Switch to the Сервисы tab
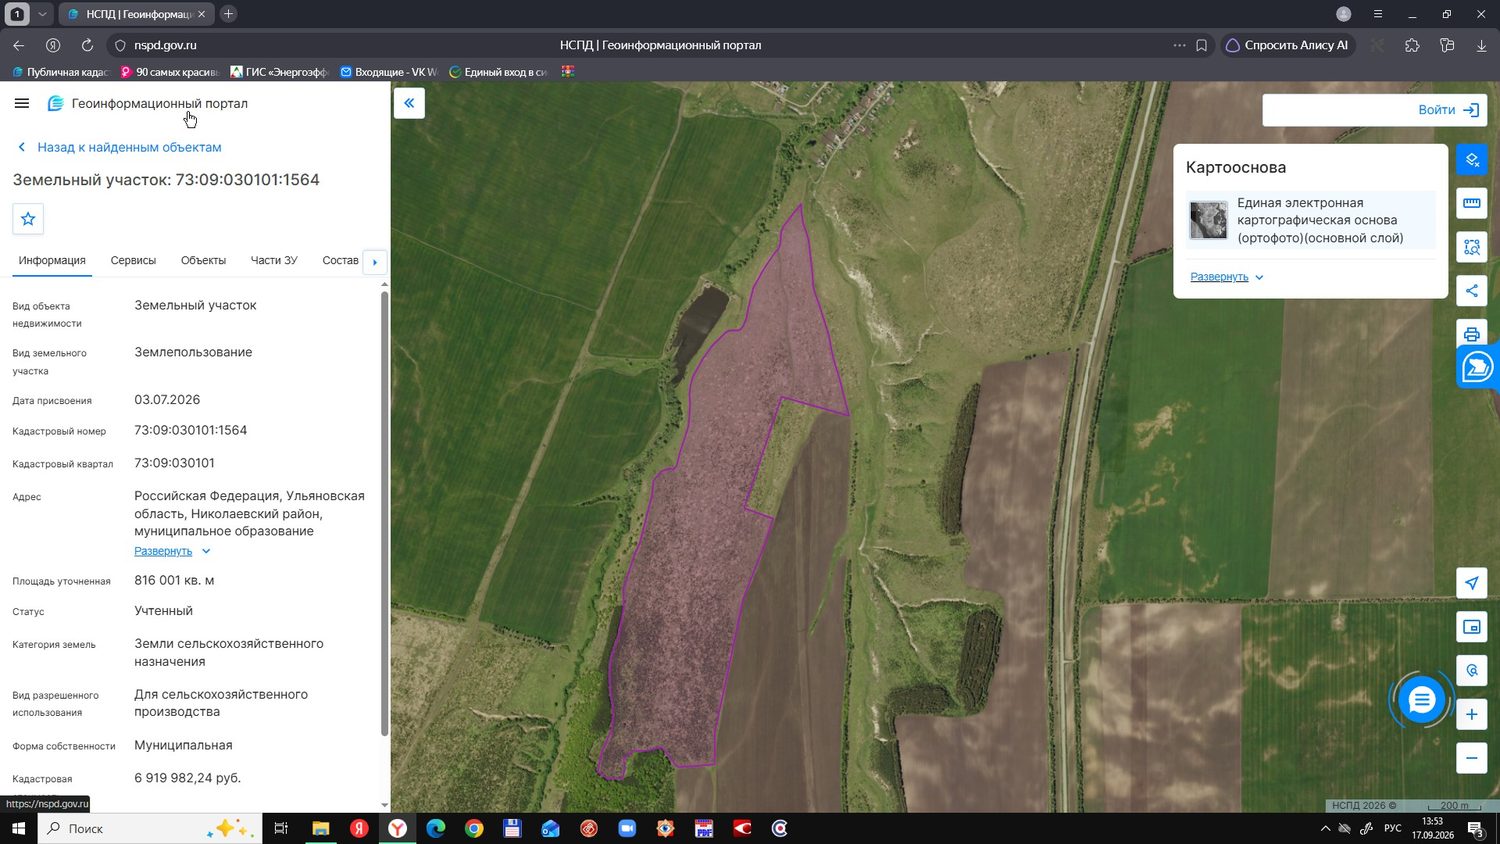Viewport: 1500px width, 844px height. coord(133,260)
